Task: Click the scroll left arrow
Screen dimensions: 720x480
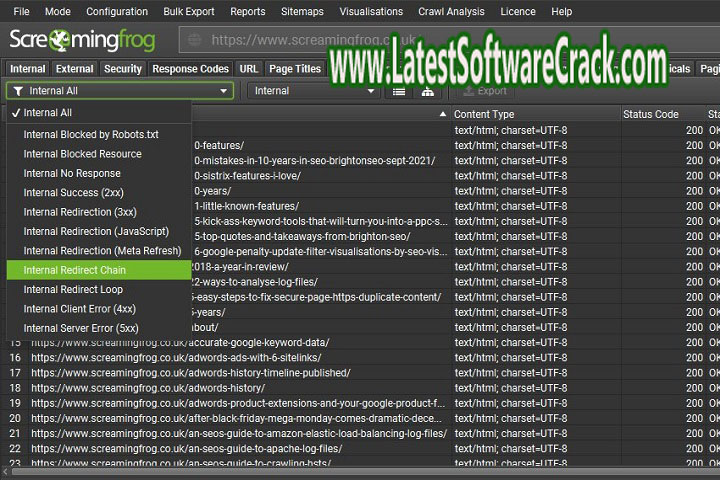Action: tap(5, 471)
